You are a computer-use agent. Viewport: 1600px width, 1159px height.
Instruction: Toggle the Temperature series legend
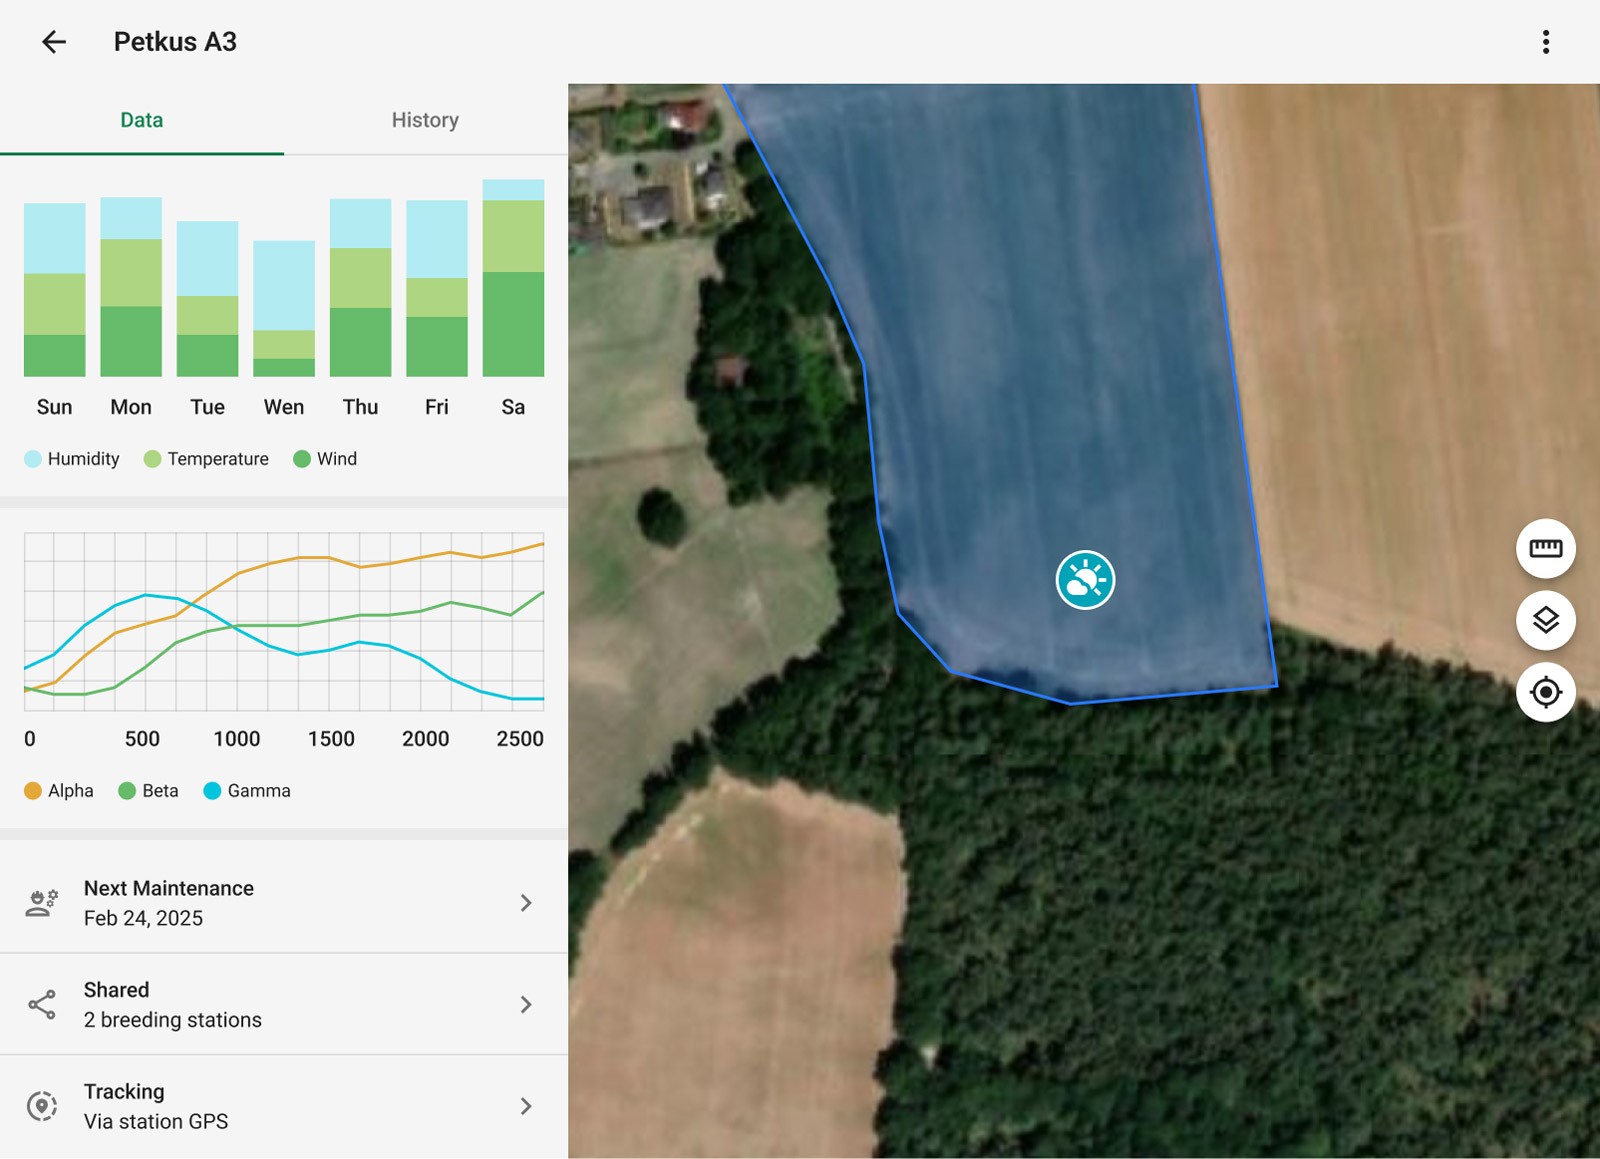[x=151, y=458]
